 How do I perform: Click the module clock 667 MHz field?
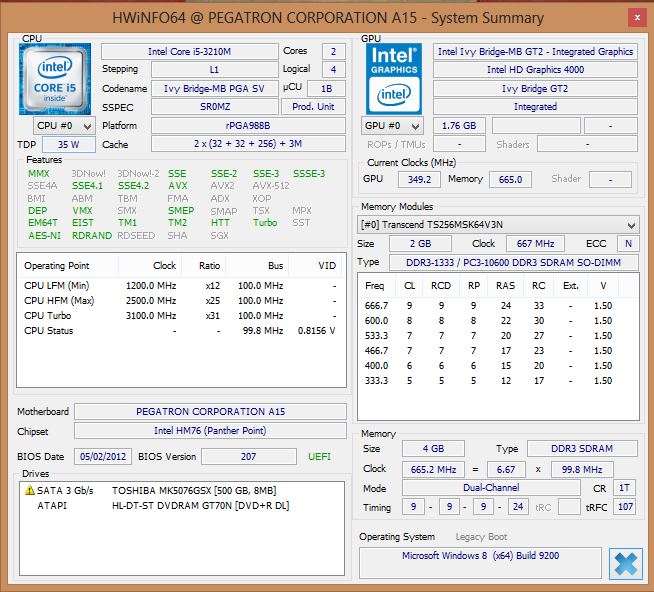[535, 244]
